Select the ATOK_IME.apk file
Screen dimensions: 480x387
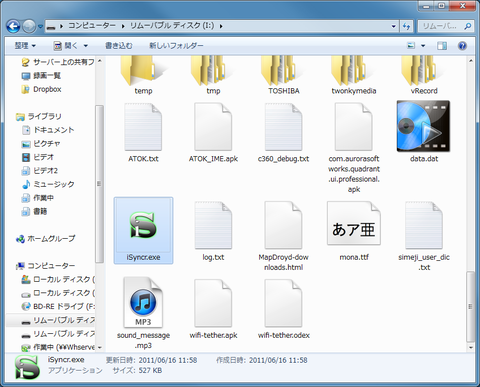[213, 133]
